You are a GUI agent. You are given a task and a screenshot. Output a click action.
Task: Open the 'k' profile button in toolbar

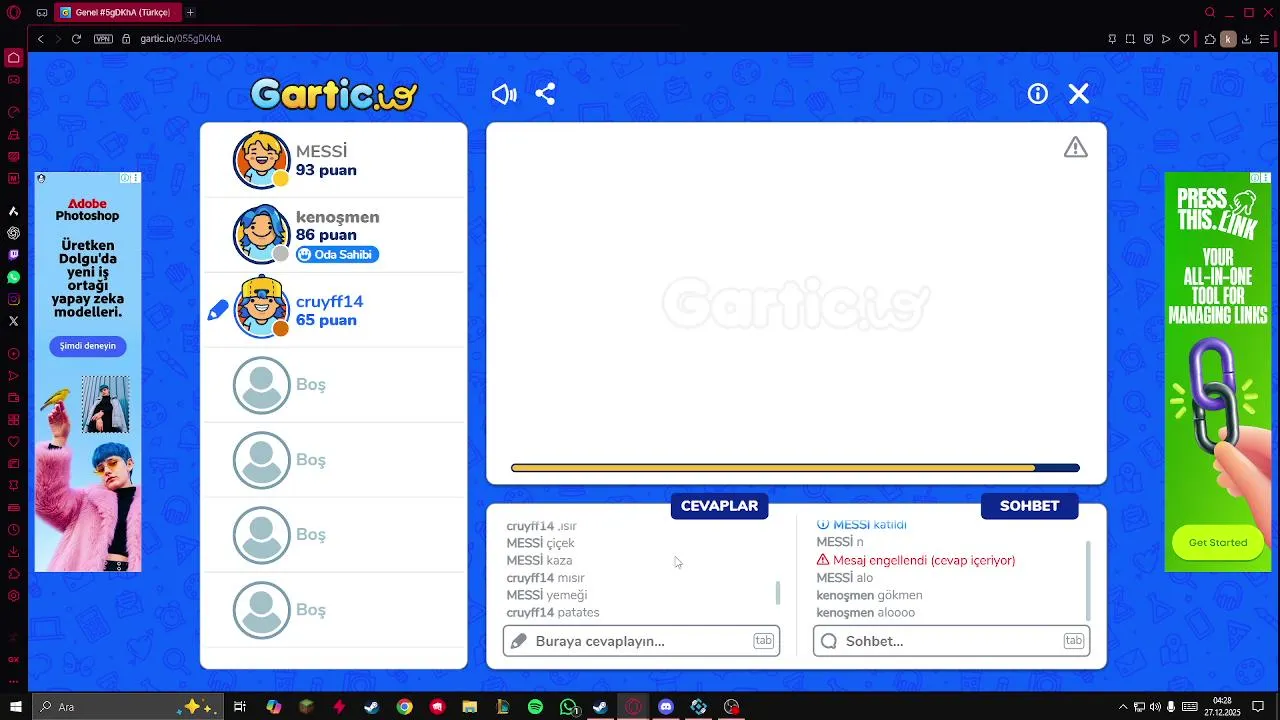[x=1229, y=39]
